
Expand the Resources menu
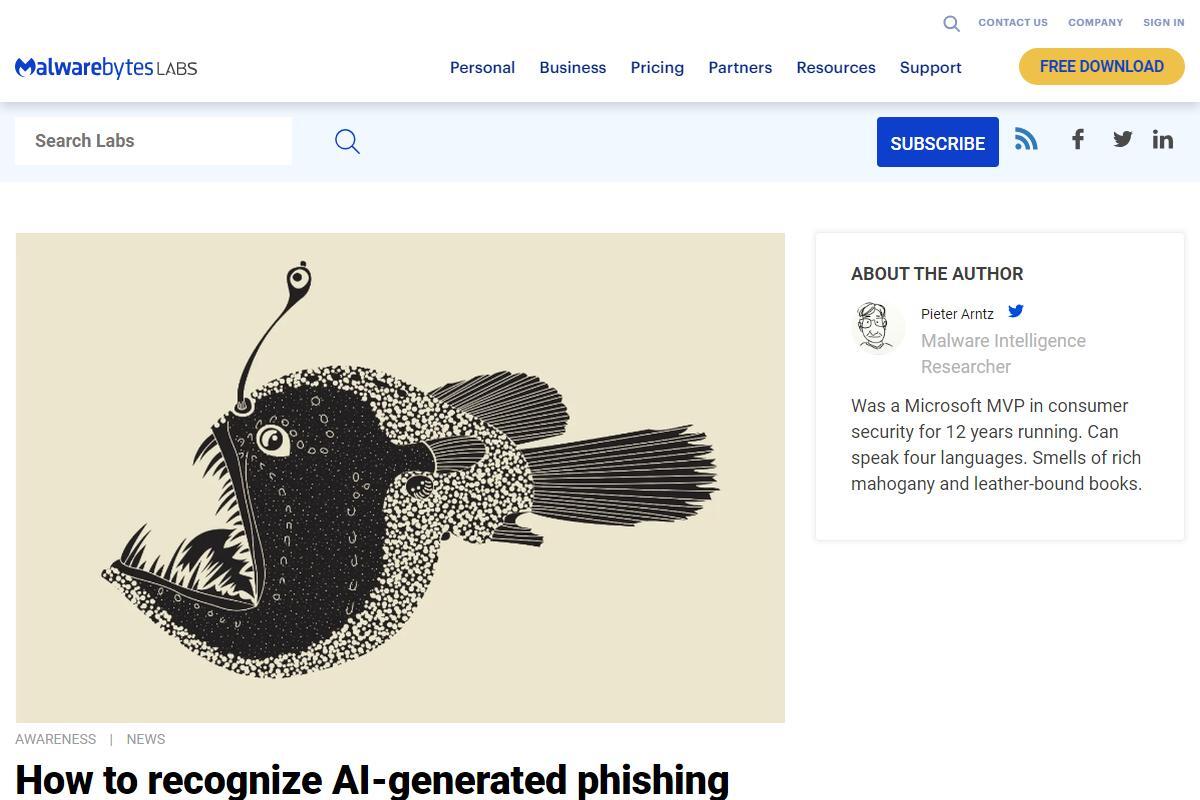pyautogui.click(x=836, y=67)
